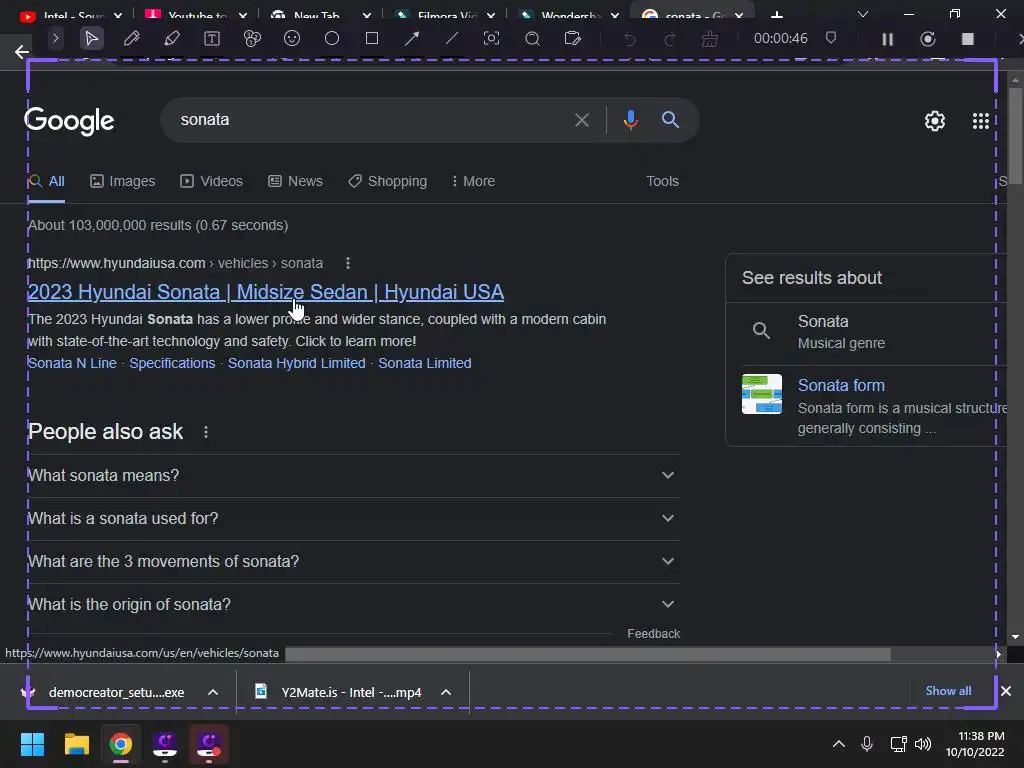Restart the recording with circular icon
The image size is (1024, 768).
(x=927, y=39)
